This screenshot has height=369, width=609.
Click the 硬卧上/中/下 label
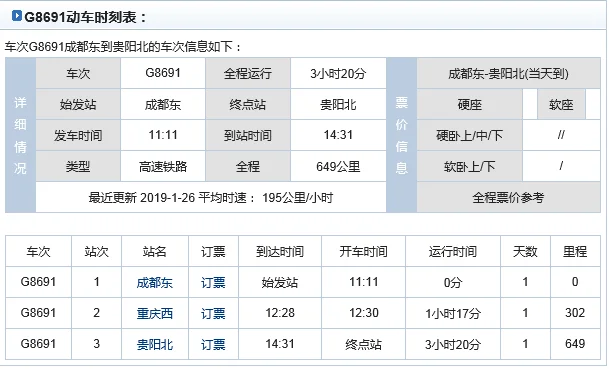point(470,136)
